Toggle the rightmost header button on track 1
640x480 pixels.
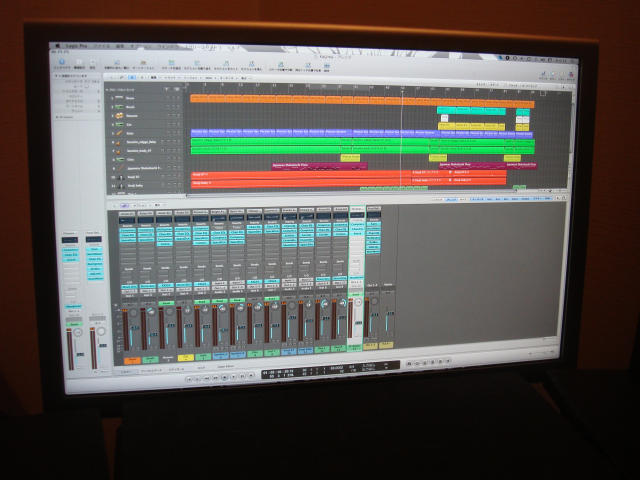[178, 98]
